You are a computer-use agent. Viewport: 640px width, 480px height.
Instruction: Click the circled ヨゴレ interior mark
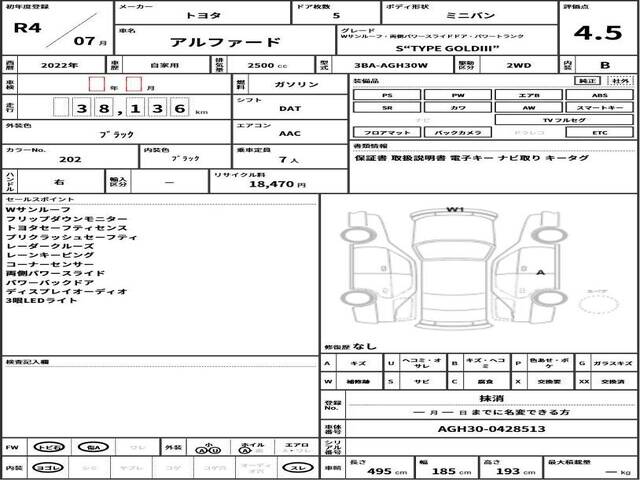[43, 468]
